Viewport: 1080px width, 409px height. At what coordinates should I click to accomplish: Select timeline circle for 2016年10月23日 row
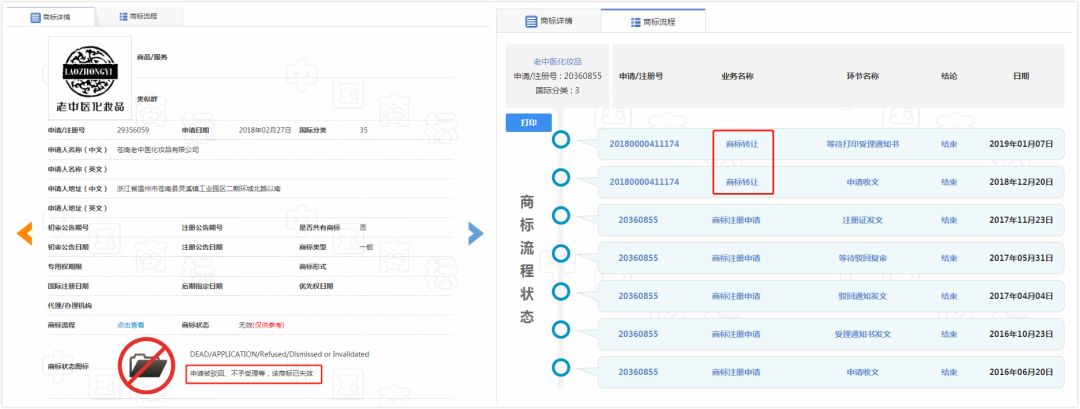click(561, 329)
